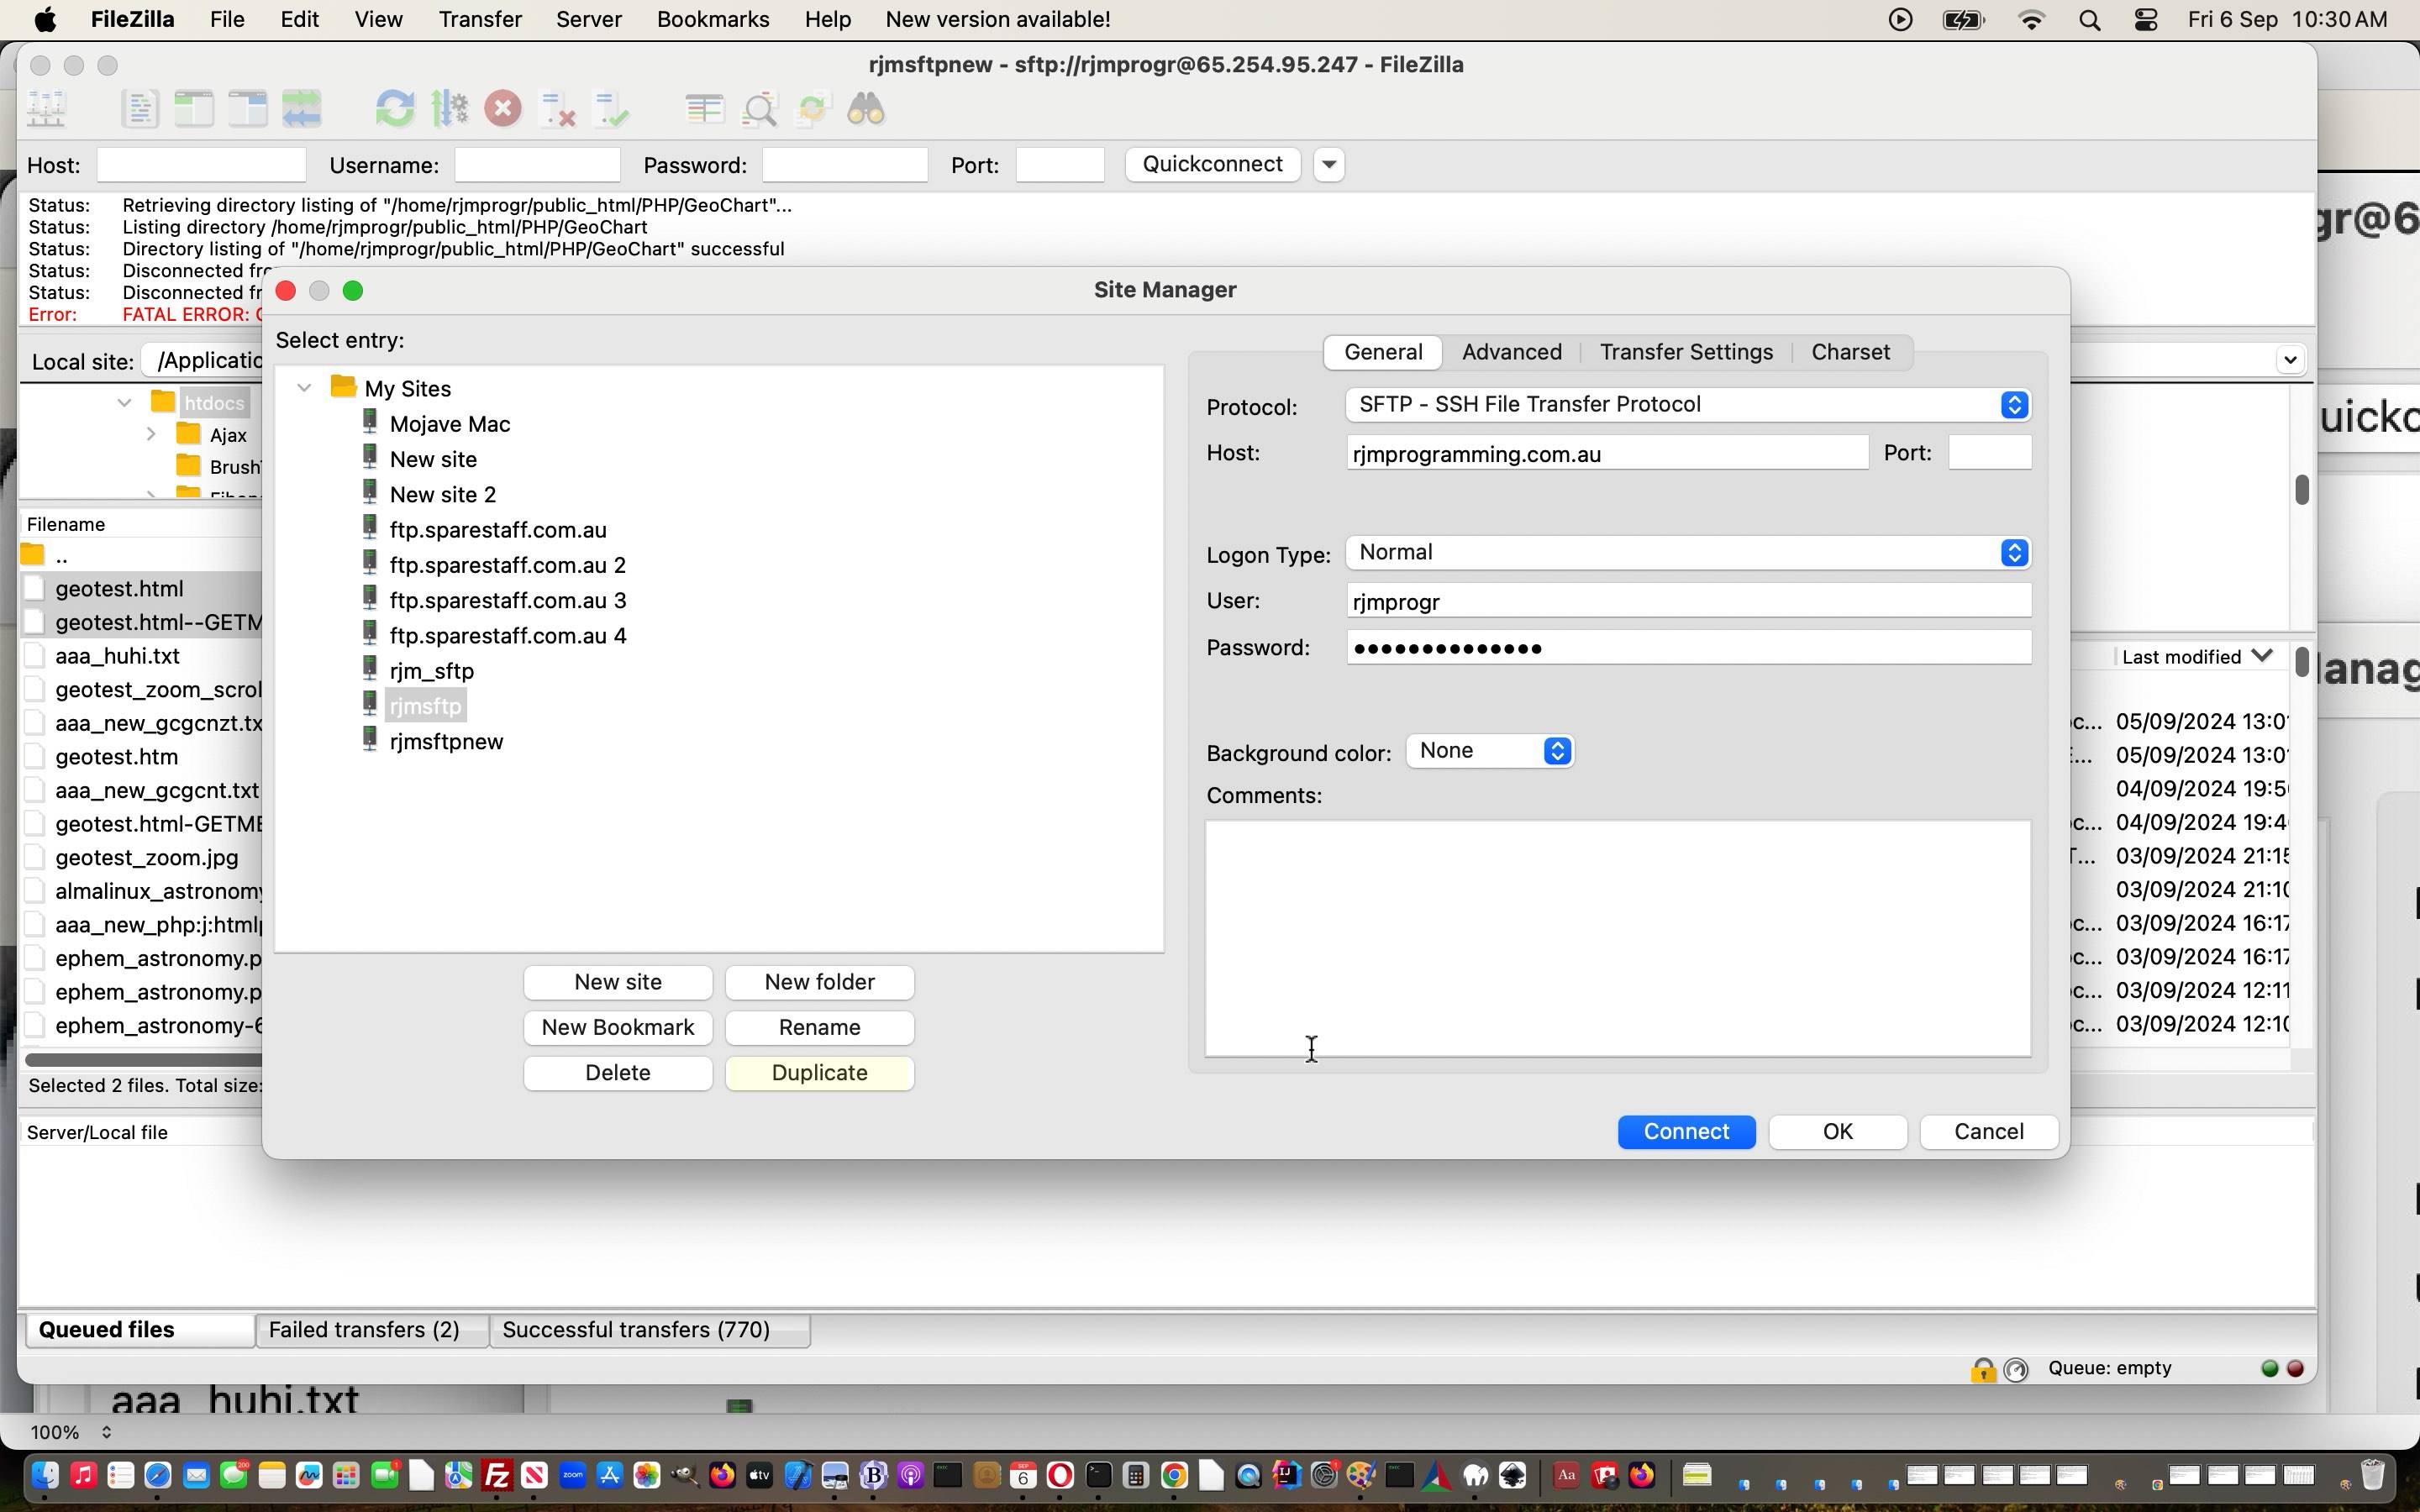2420x1512 pixels.
Task: Open Finder from the Dock
Action: [x=44, y=1476]
